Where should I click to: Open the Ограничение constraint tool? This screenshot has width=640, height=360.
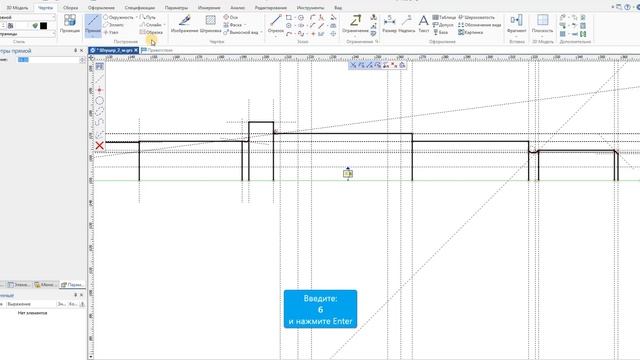(355, 24)
